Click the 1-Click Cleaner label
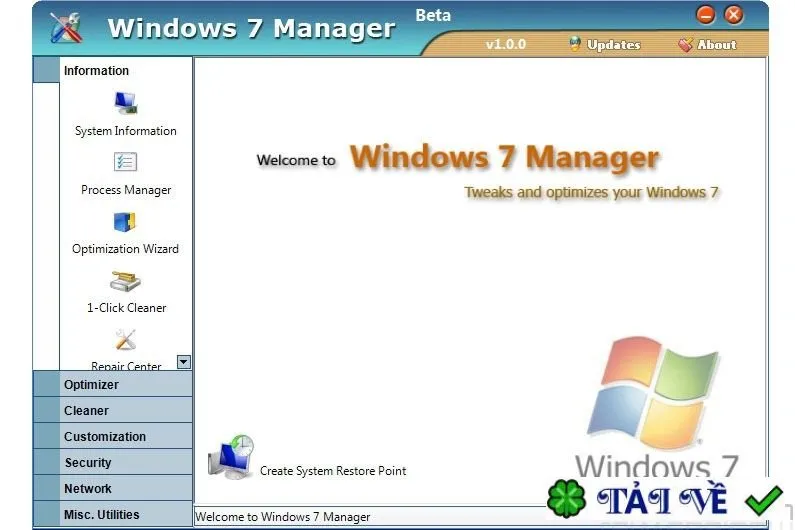 tap(126, 307)
